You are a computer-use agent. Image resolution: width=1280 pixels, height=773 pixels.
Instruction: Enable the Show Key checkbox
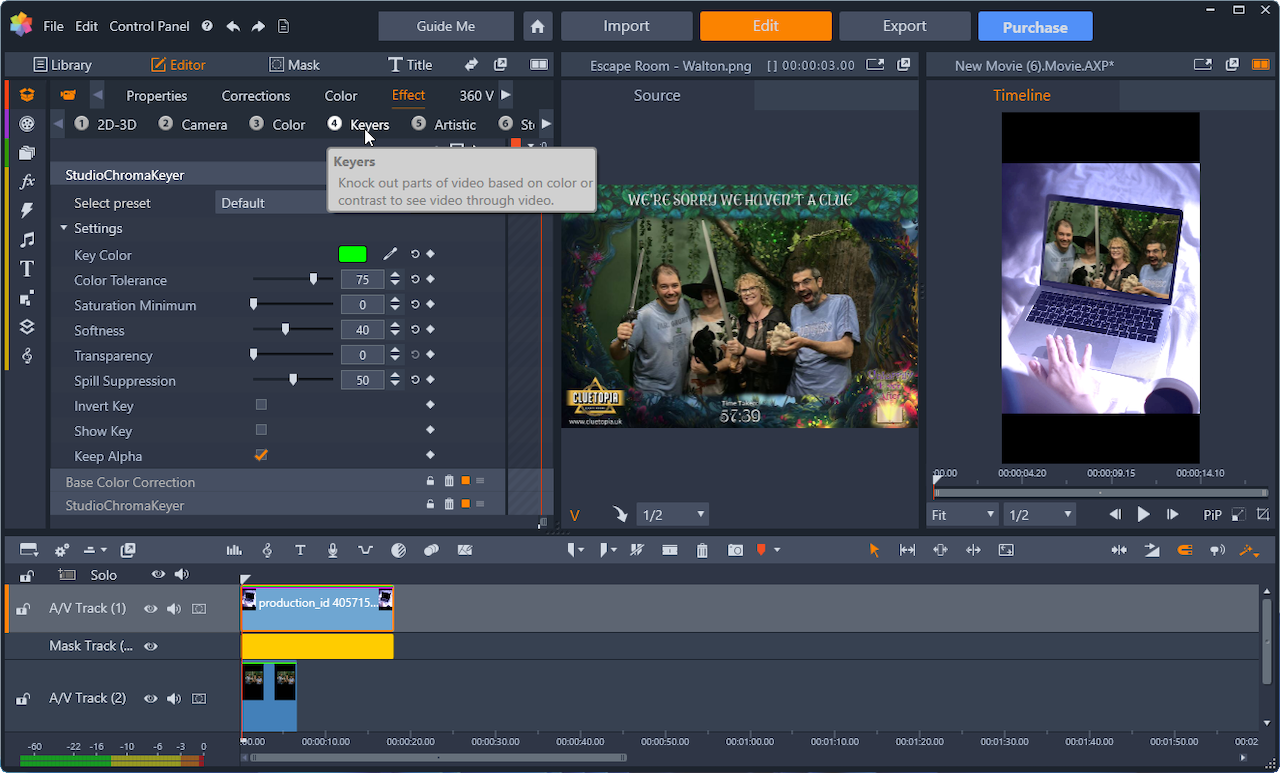pos(261,429)
